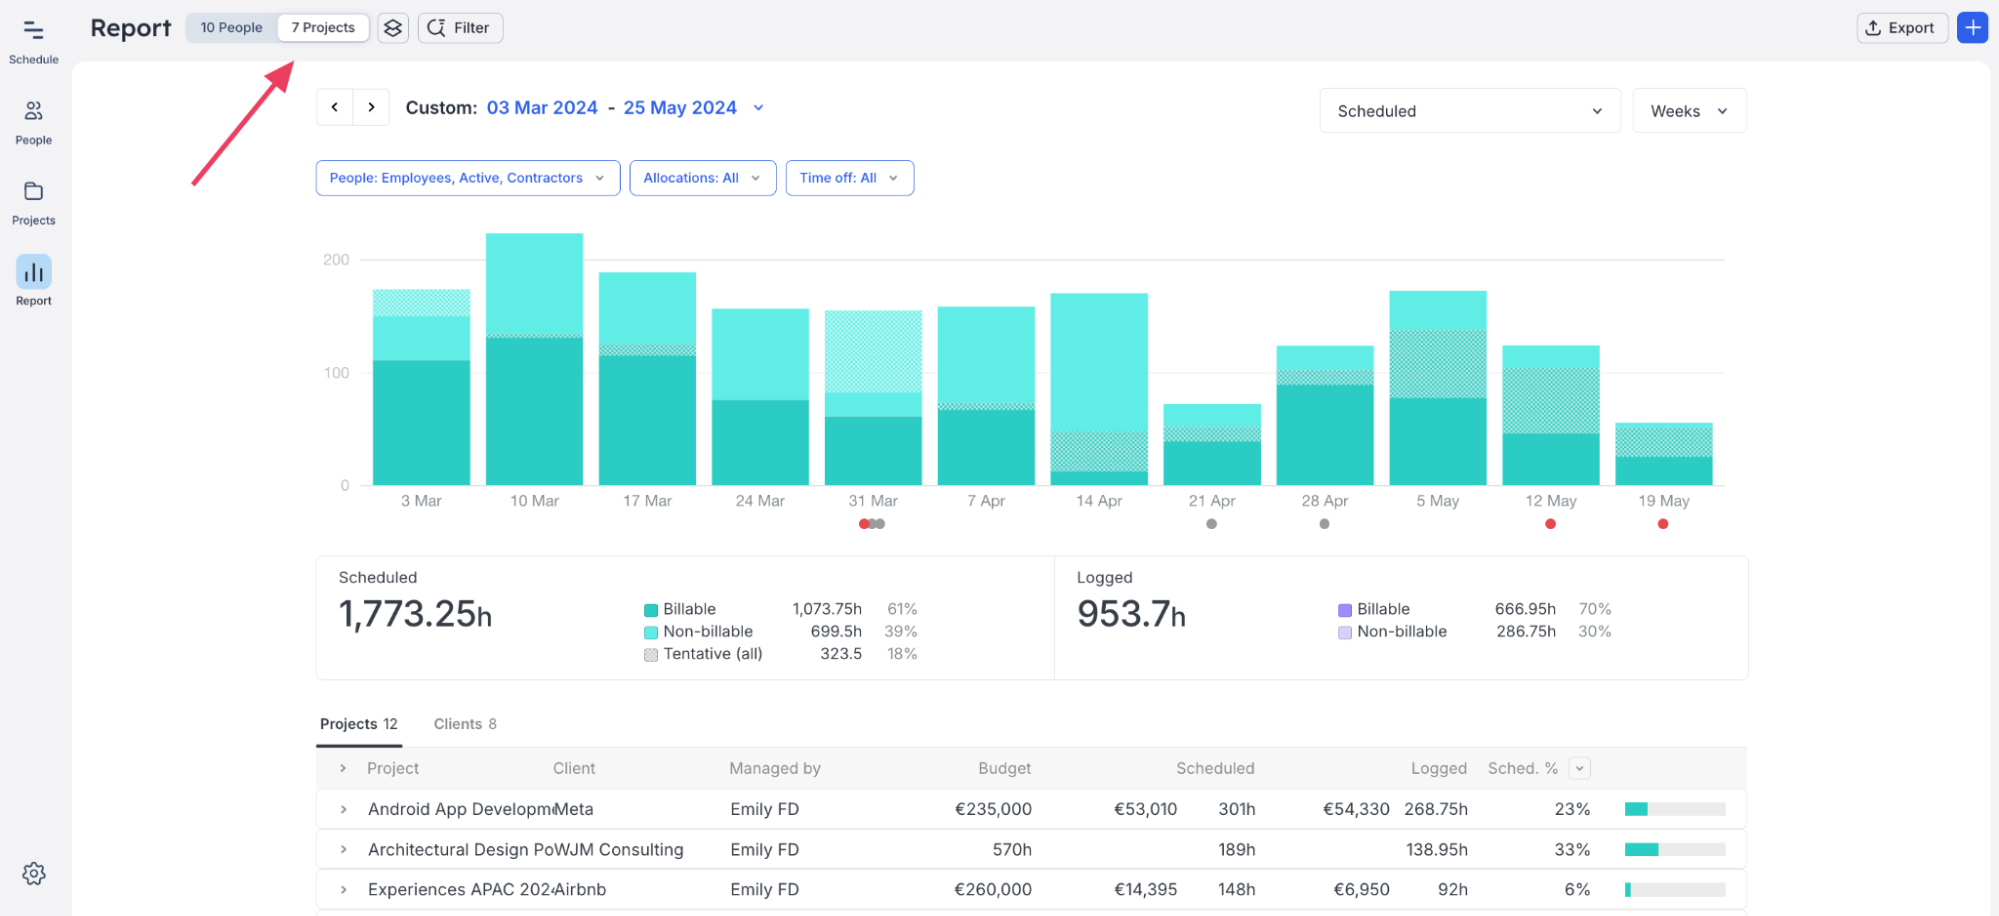The image size is (1999, 916).
Task: Click the Export button
Action: point(1900,28)
